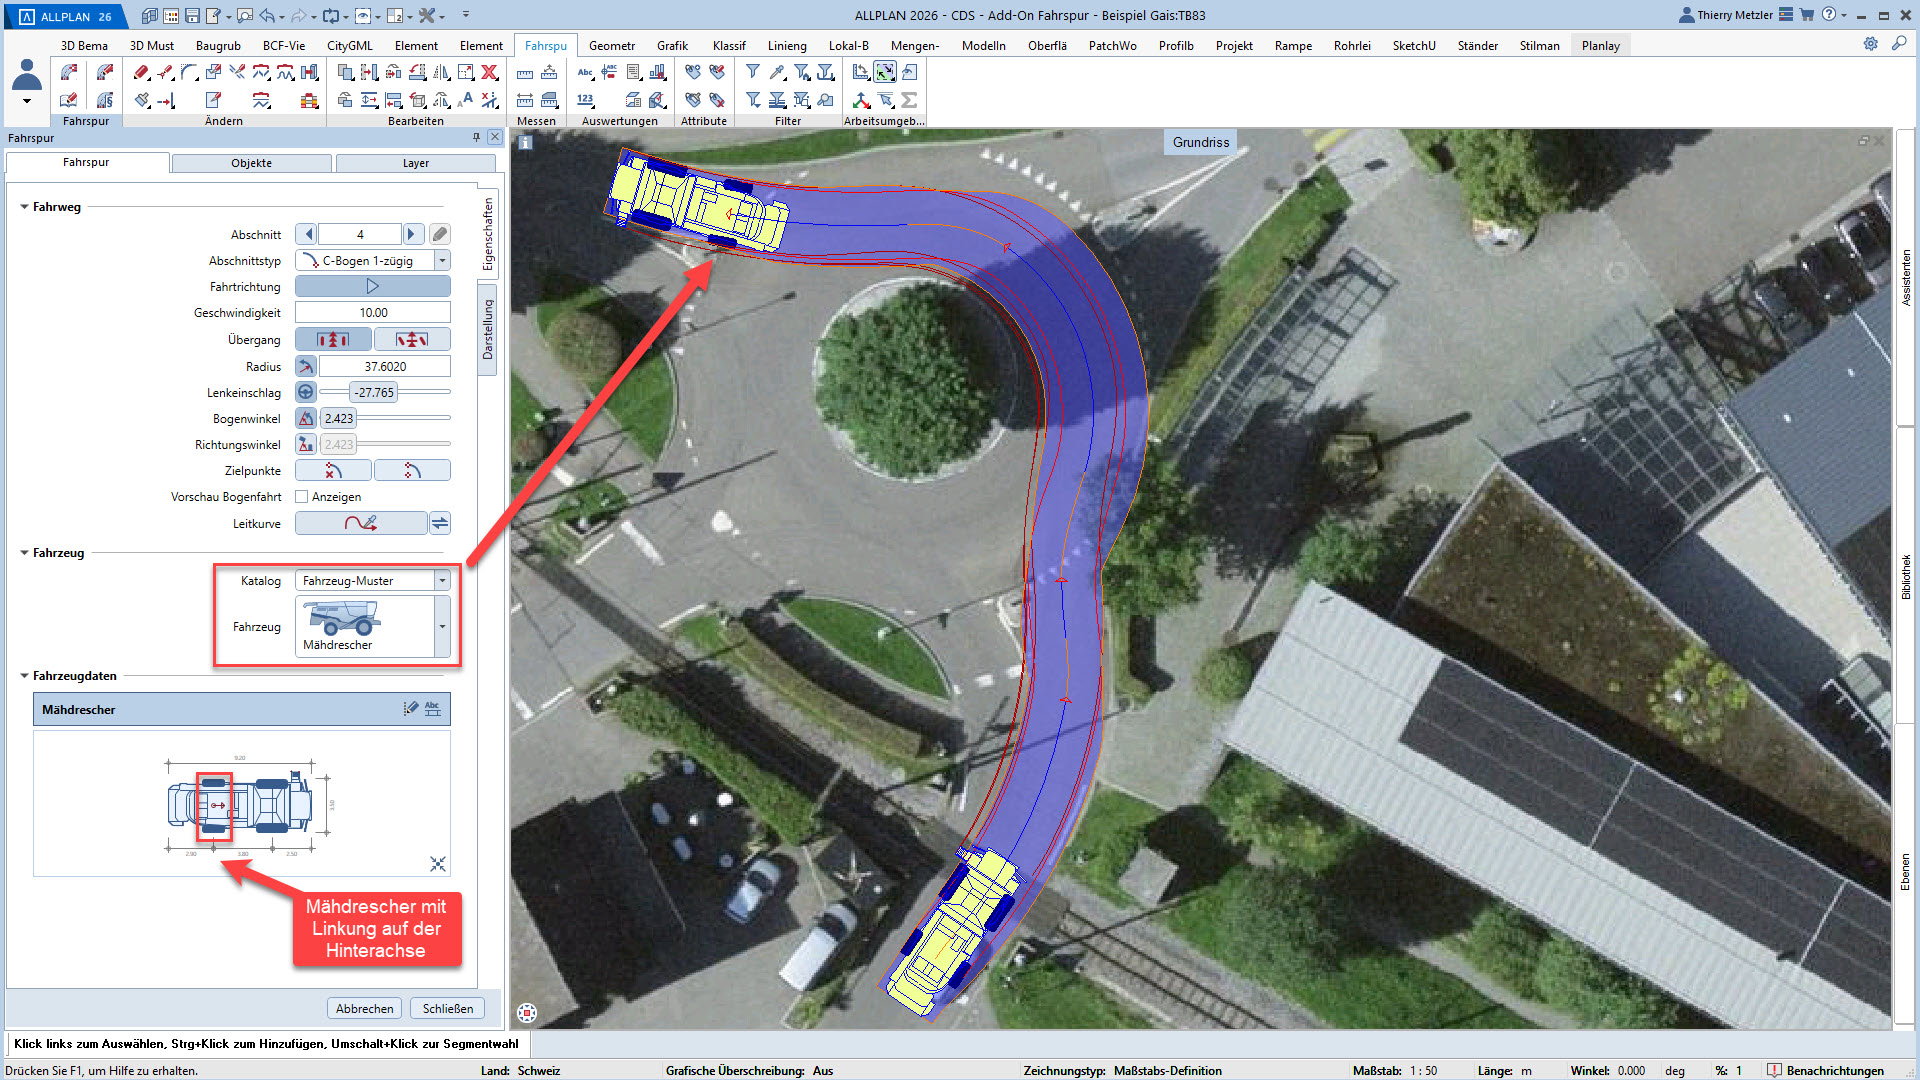
Task: Enable the Anzeigen checkbox for Vorschau Bogenfahrt
Action: pyautogui.click(x=302, y=497)
